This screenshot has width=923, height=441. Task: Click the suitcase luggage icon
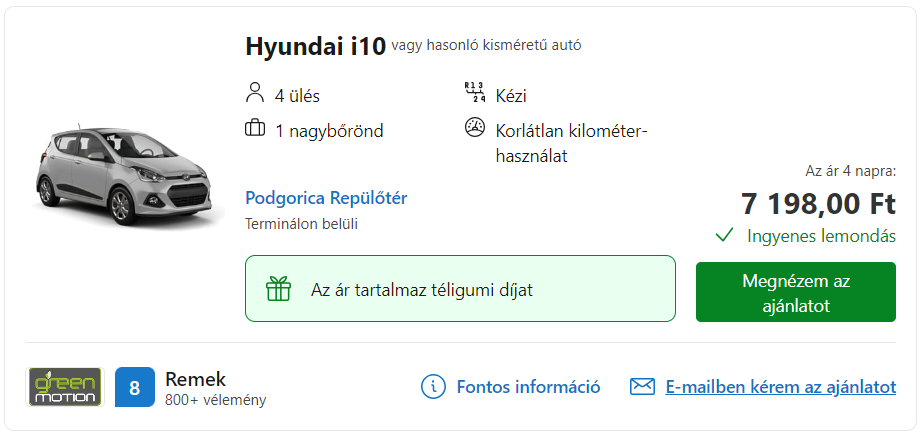255,128
